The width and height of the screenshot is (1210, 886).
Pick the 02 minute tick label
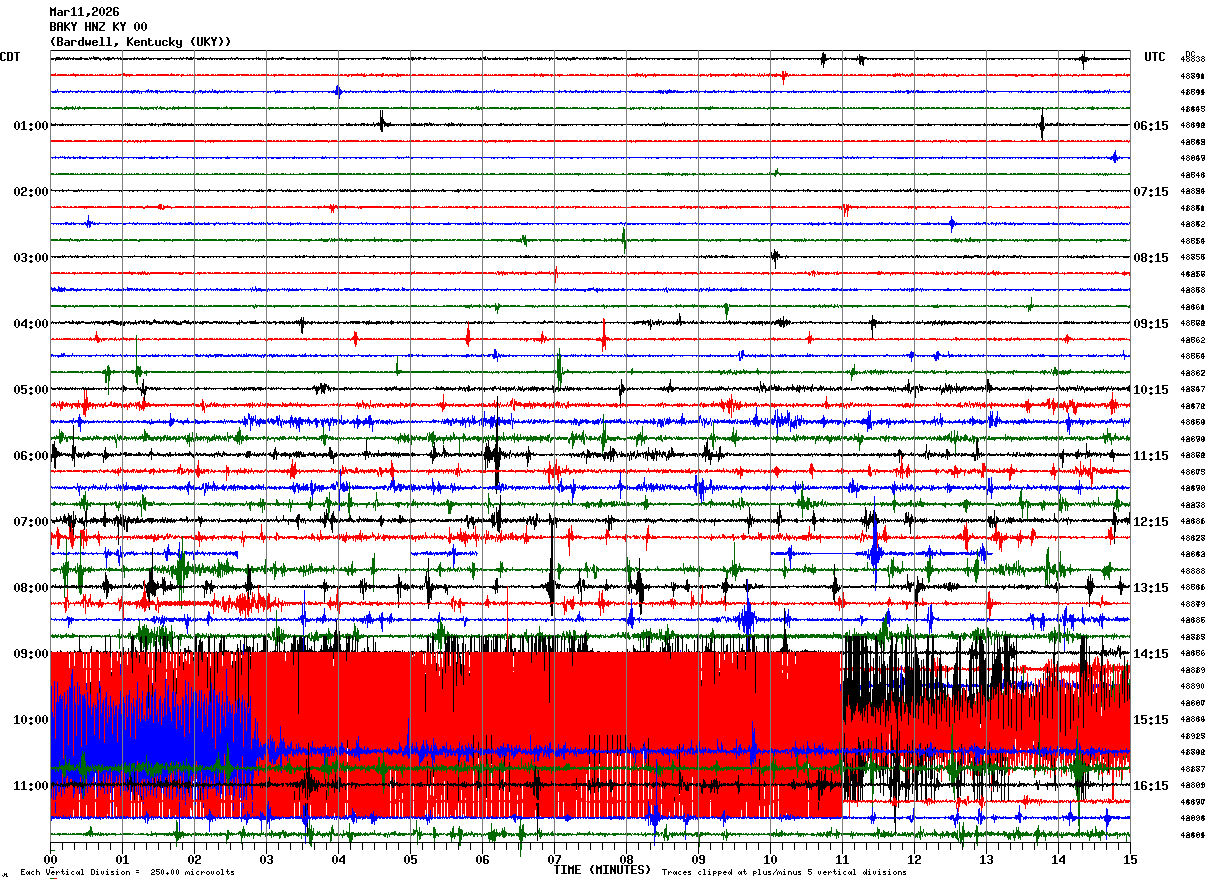coord(195,859)
